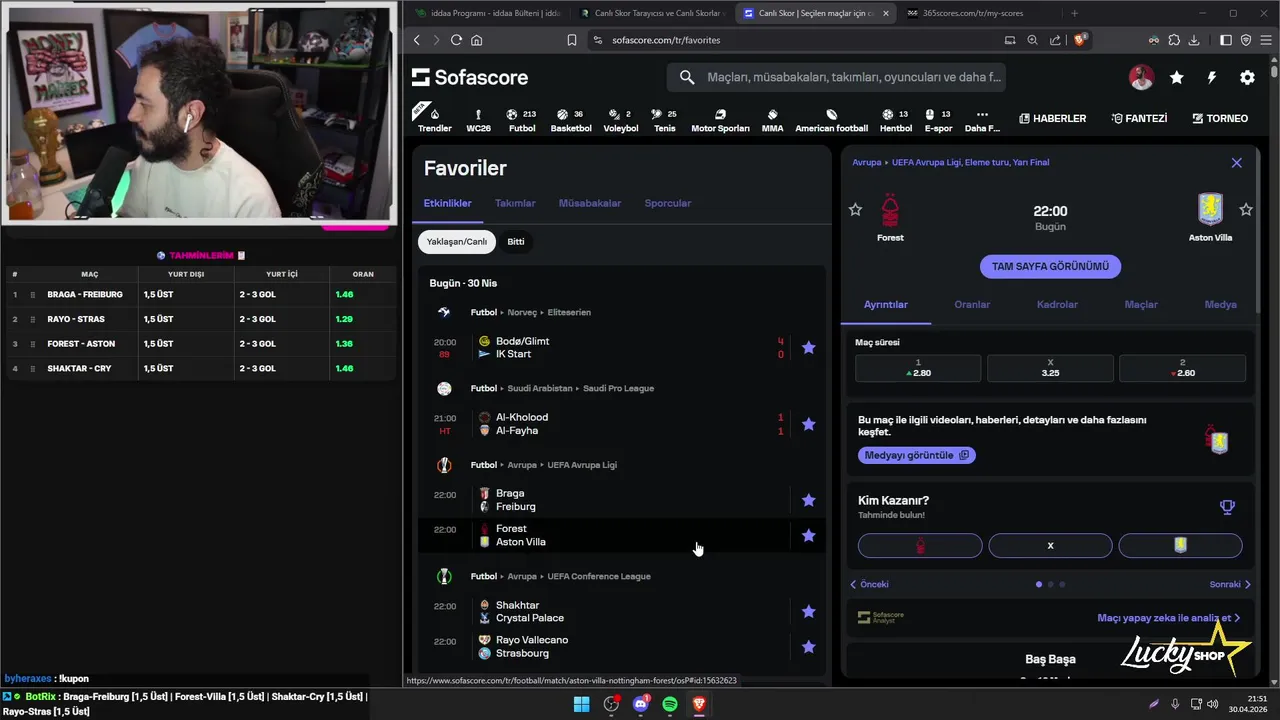
Task: Unfavorite the Rayo Vallecano vs Strasbourg match
Action: (x=809, y=647)
